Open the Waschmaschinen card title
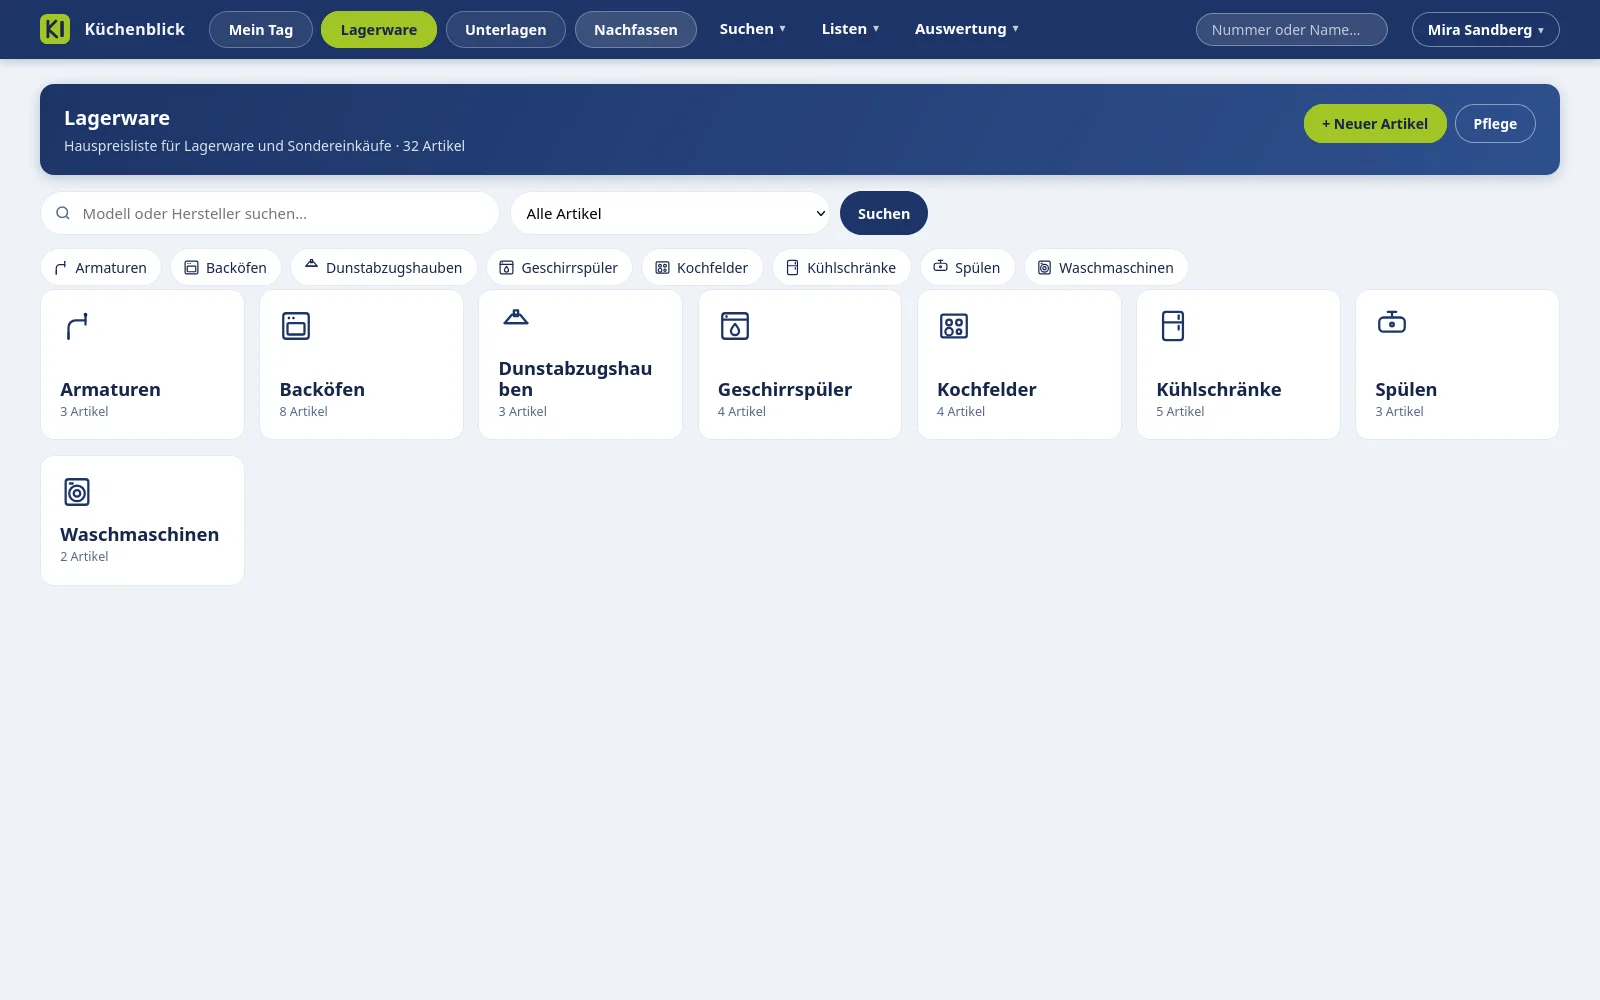The image size is (1600, 1000). click(140, 535)
